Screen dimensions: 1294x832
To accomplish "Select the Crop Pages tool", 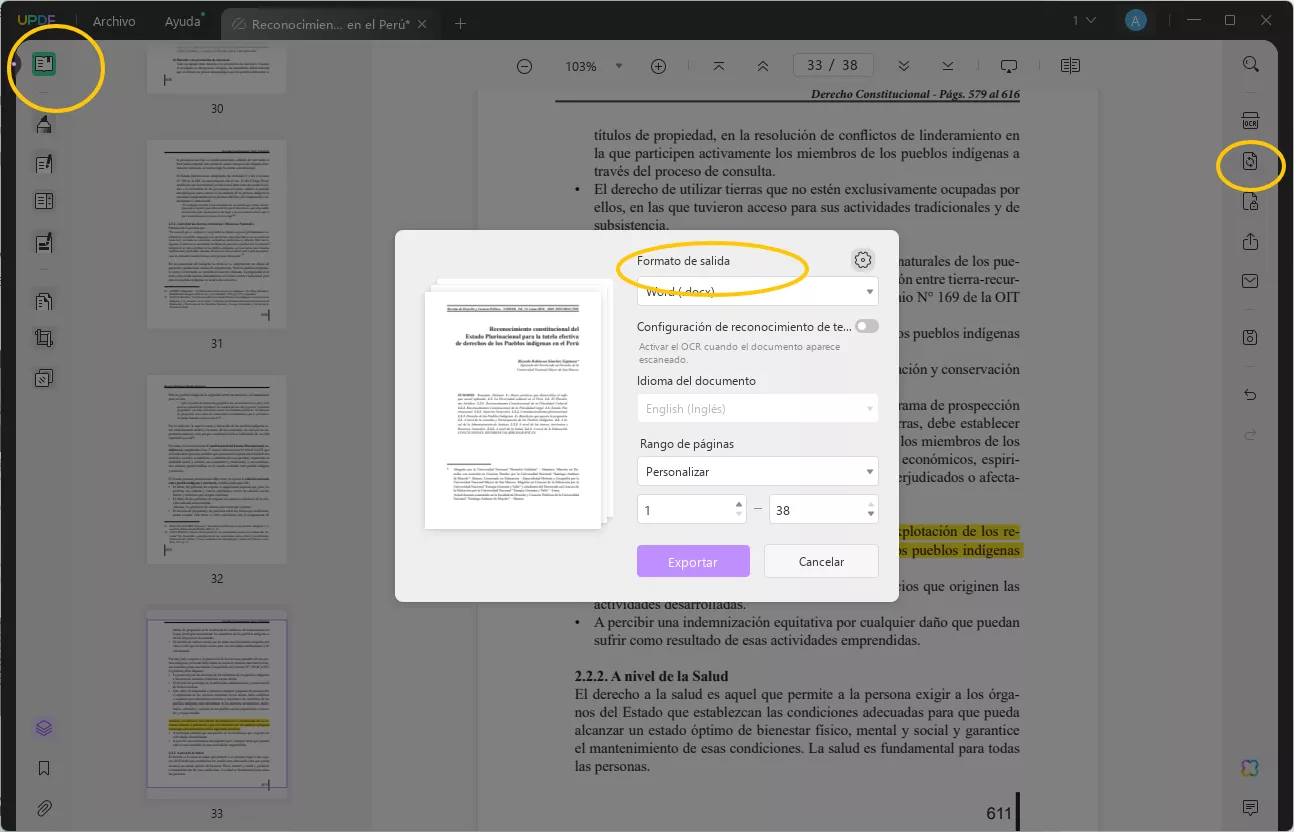I will coord(44,339).
